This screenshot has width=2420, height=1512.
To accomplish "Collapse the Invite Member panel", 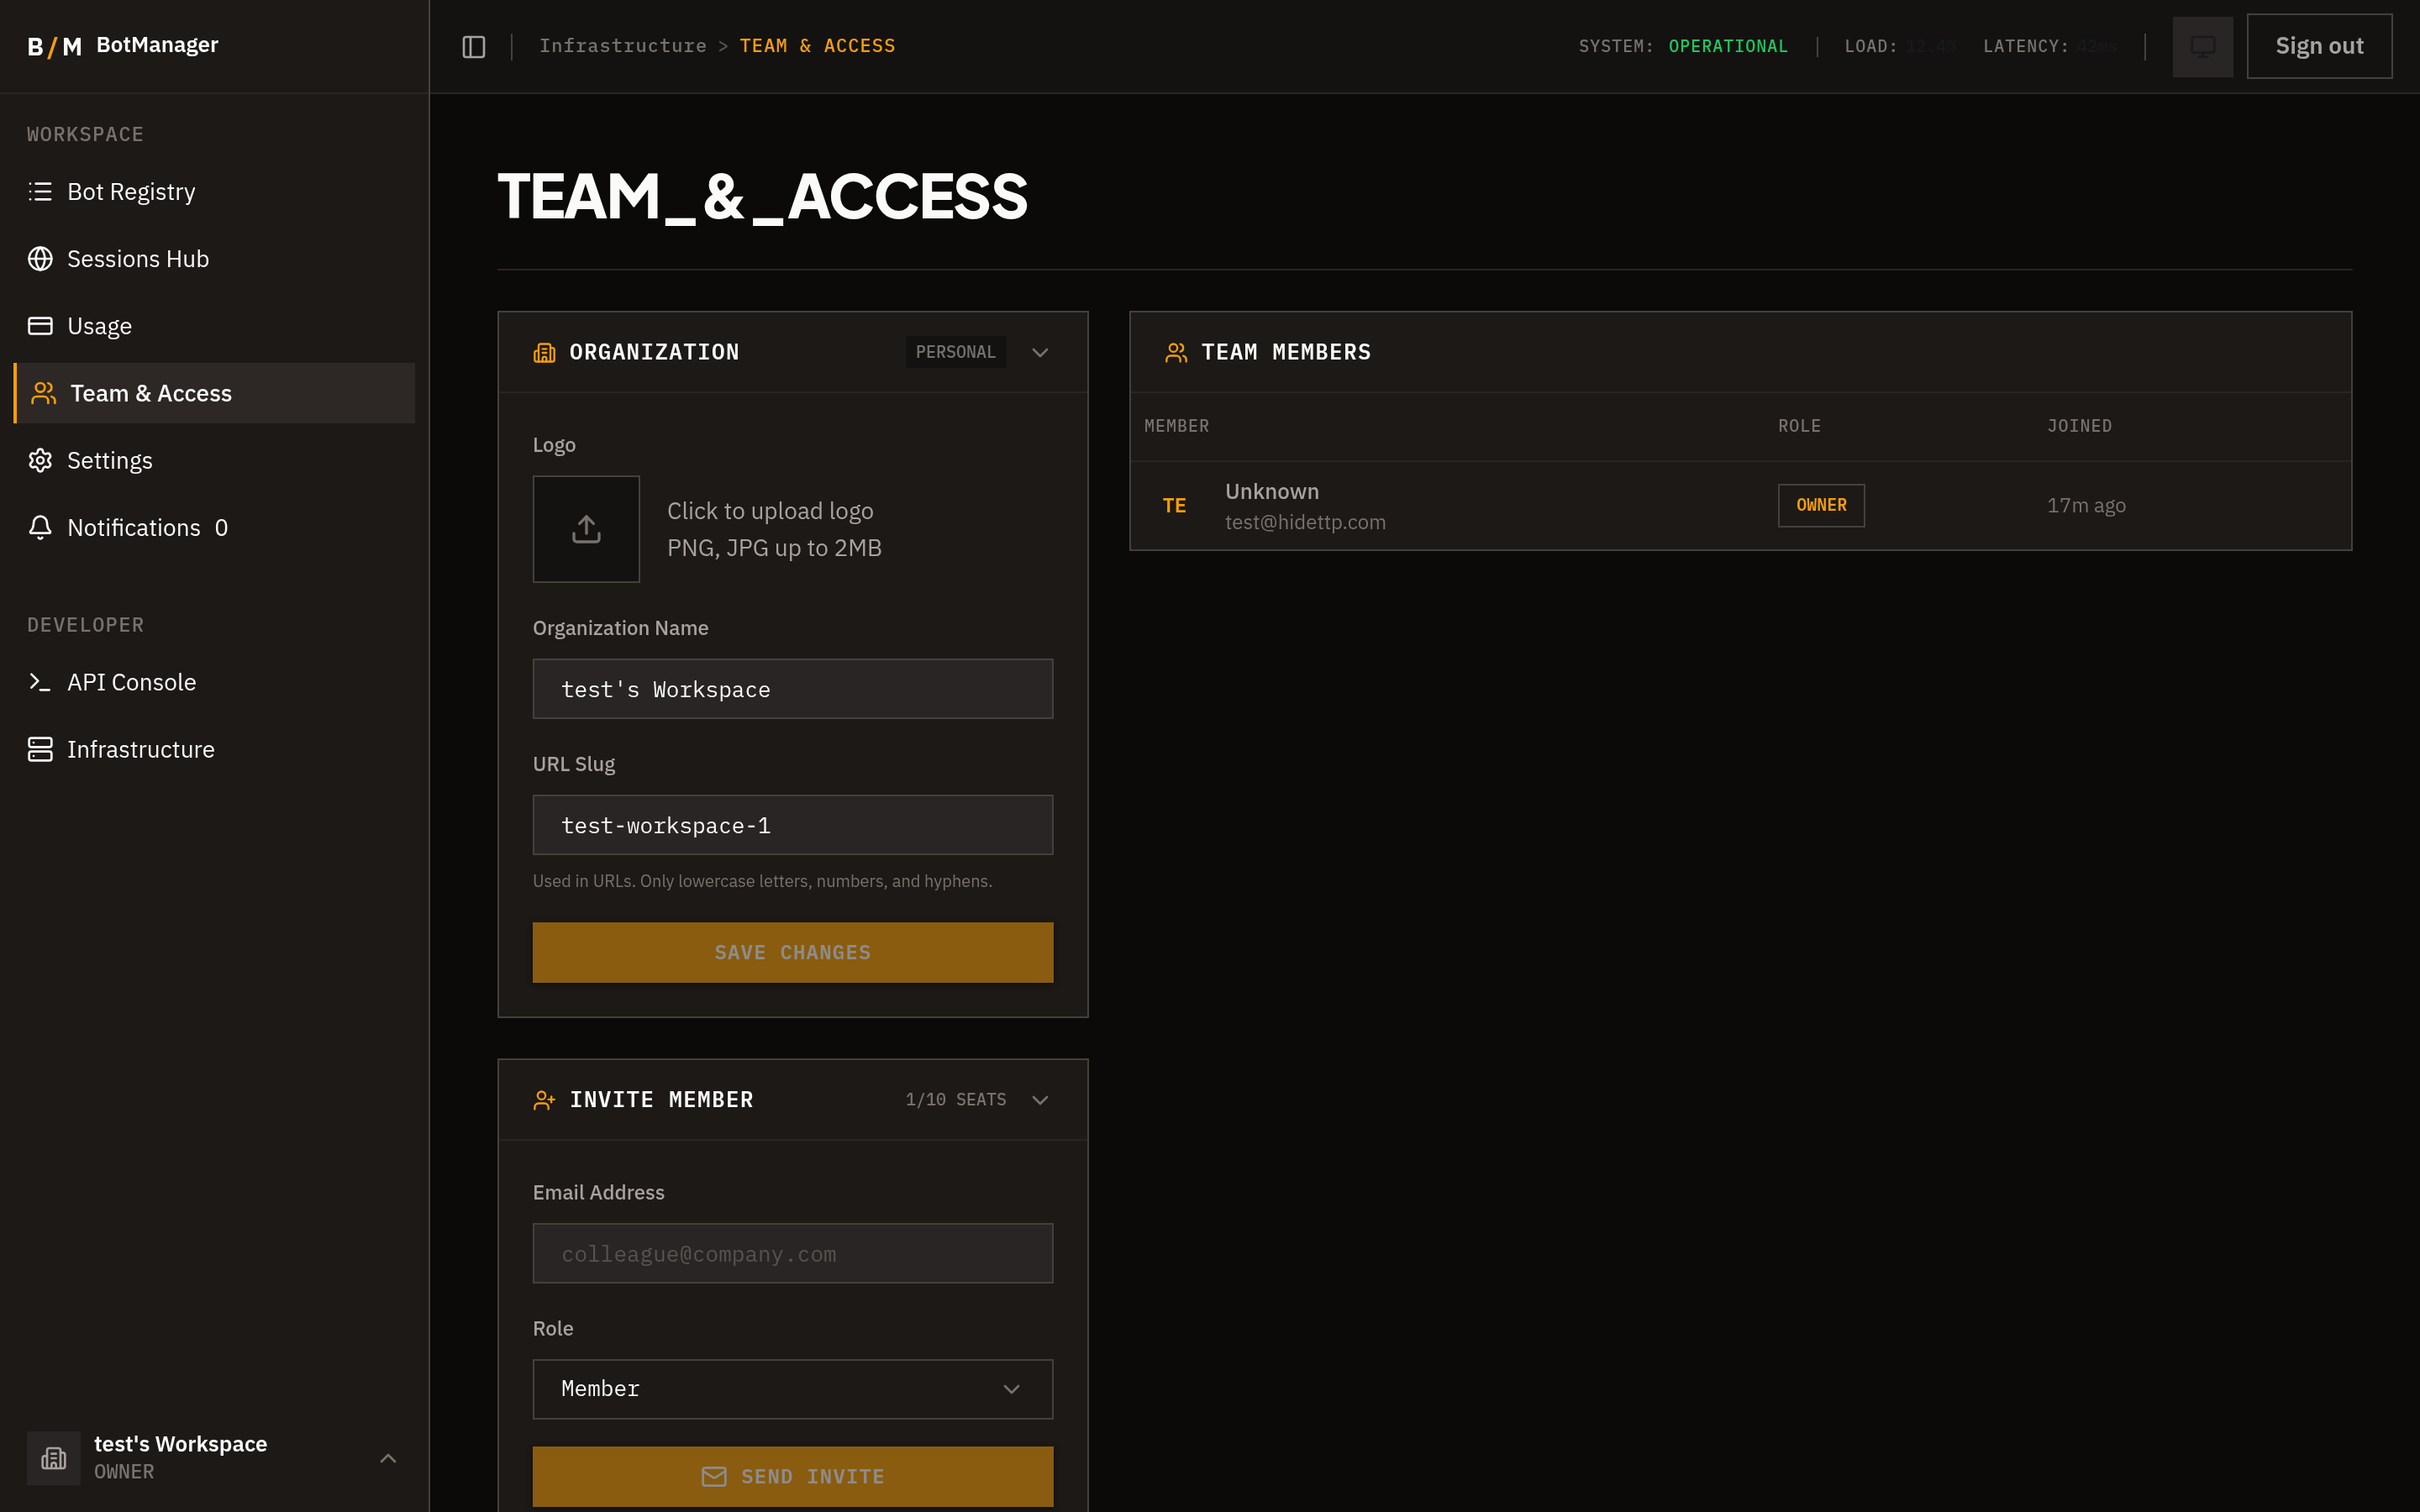I will click(x=1041, y=1099).
